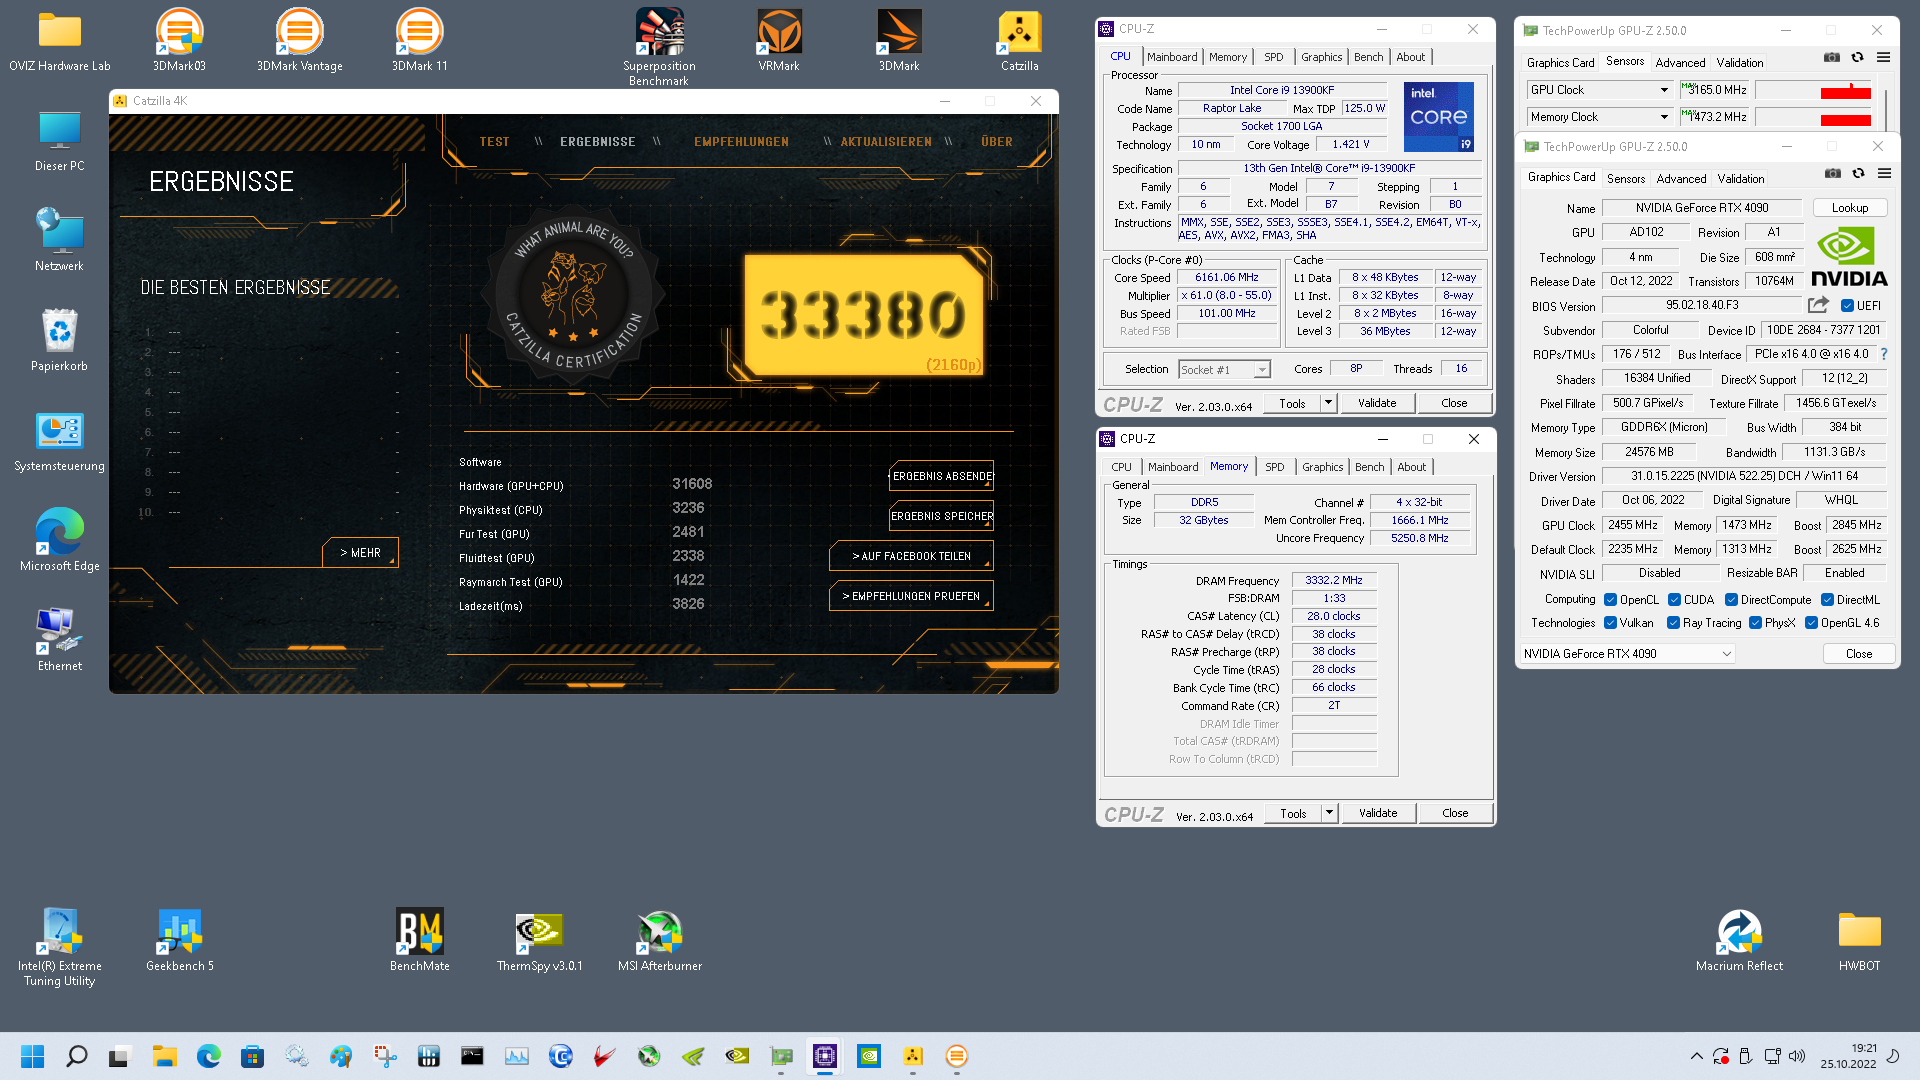
Task: Open the Systemsteuerung desktop icon
Action: 60,440
